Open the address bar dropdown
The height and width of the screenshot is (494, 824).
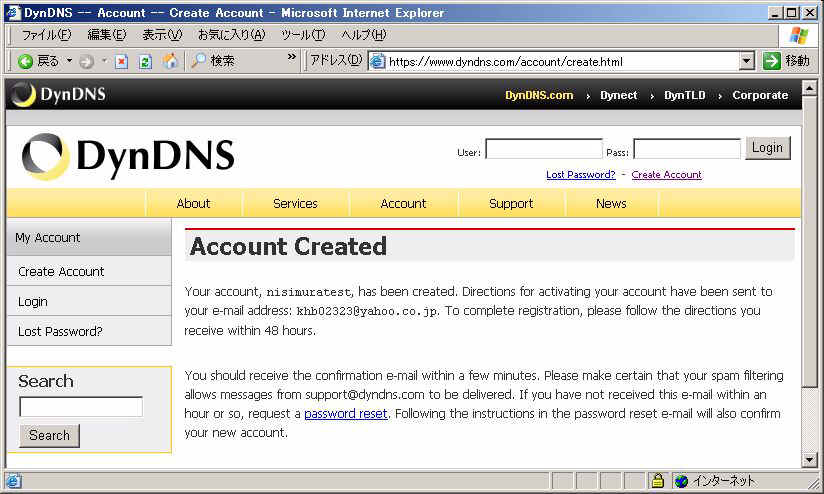tap(747, 61)
